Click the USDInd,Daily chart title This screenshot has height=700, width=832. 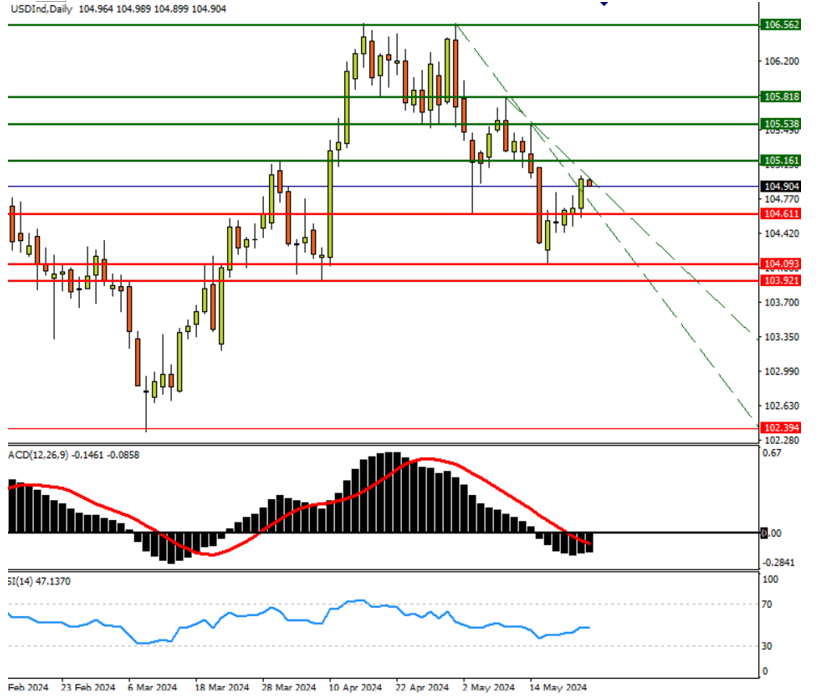point(42,9)
